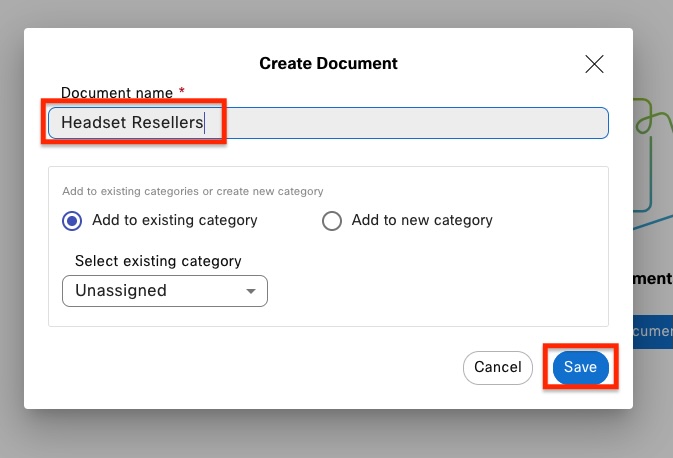Viewport: 673px width, 458px height.
Task: Close the Create Document dialog with X
Action: tap(594, 64)
